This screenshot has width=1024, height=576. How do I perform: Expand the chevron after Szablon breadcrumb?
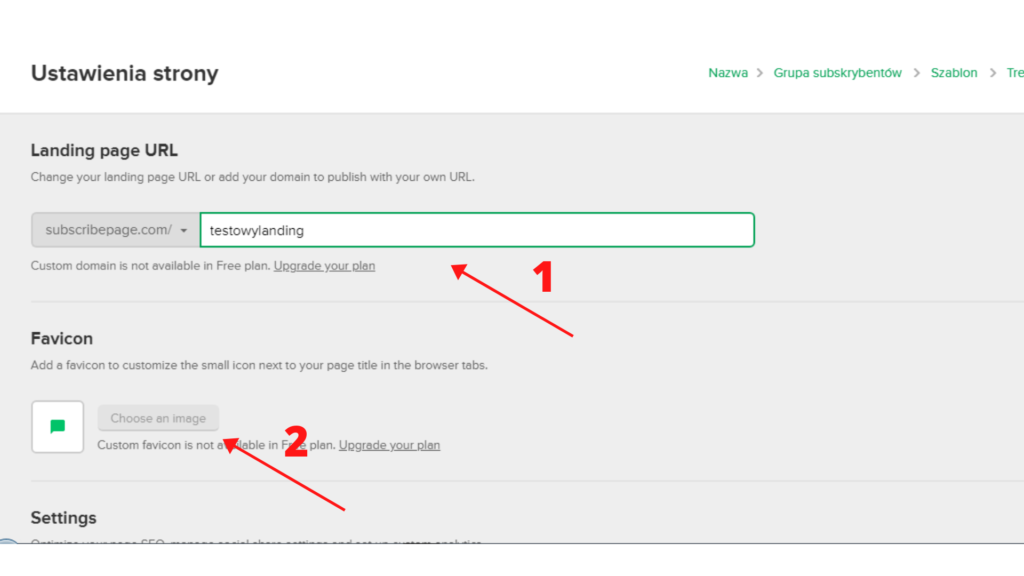tap(992, 72)
